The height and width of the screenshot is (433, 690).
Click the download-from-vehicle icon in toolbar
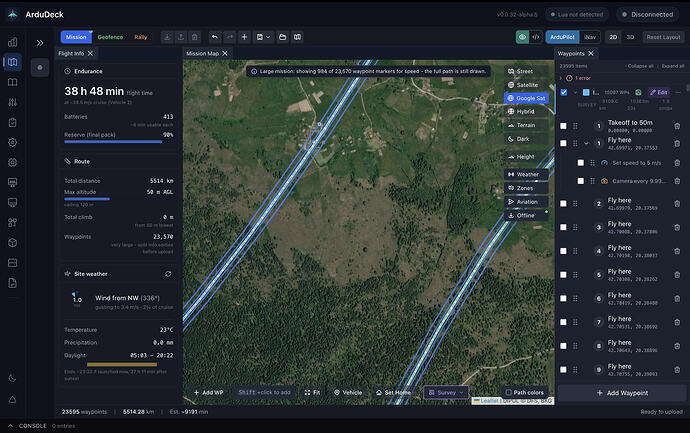[x=167, y=37]
